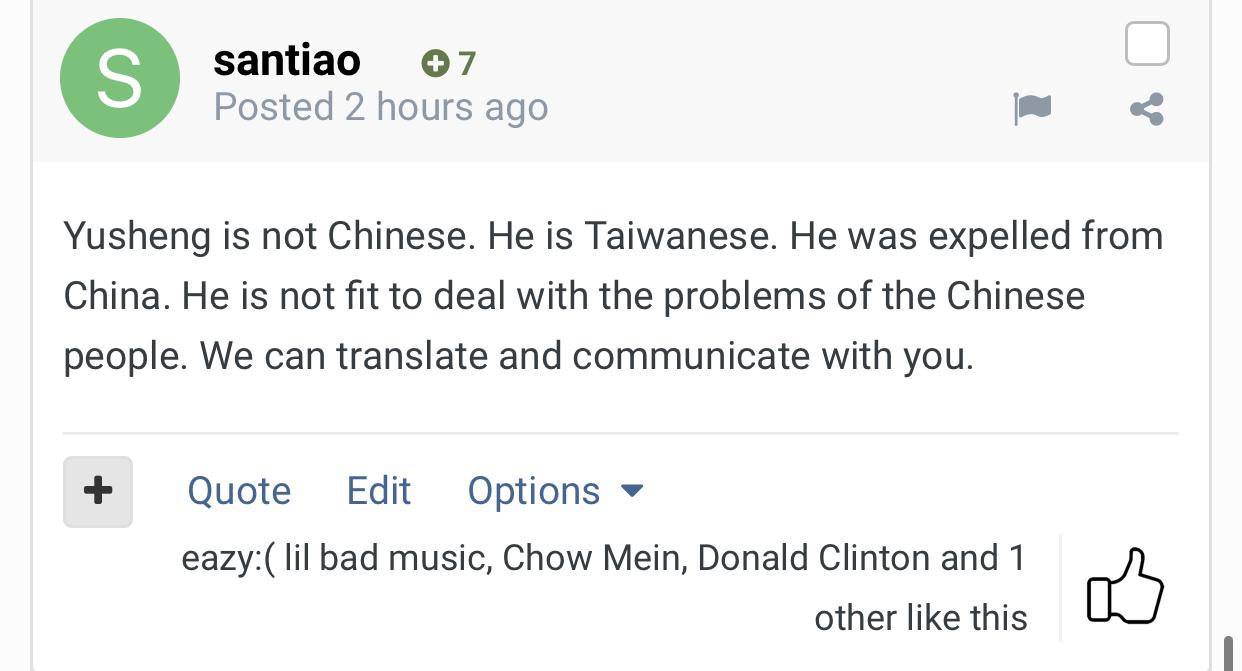Viewport: 1242px width, 671px height.
Task: Click the green reputation plus icon
Action: (435, 64)
